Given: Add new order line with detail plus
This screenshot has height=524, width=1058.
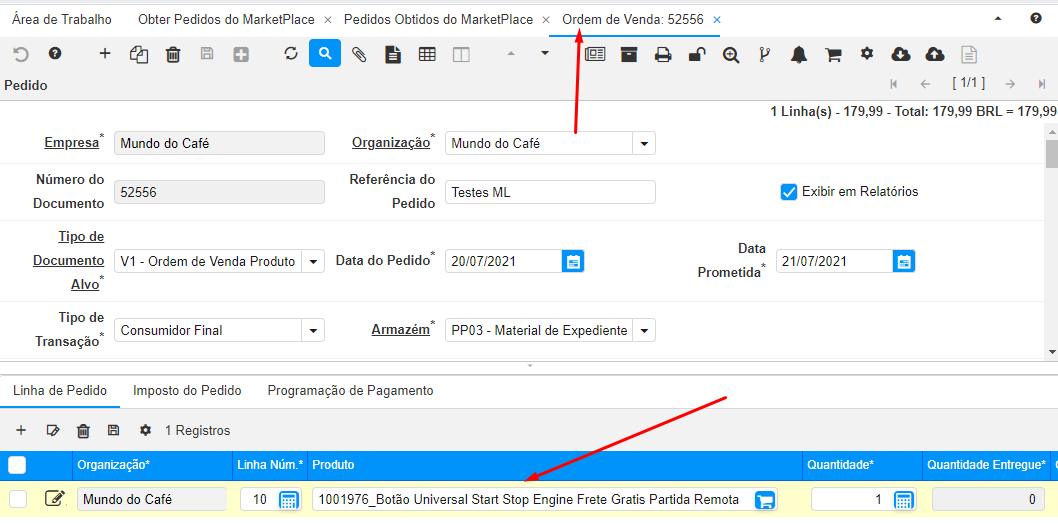Looking at the screenshot, I should click(21, 430).
